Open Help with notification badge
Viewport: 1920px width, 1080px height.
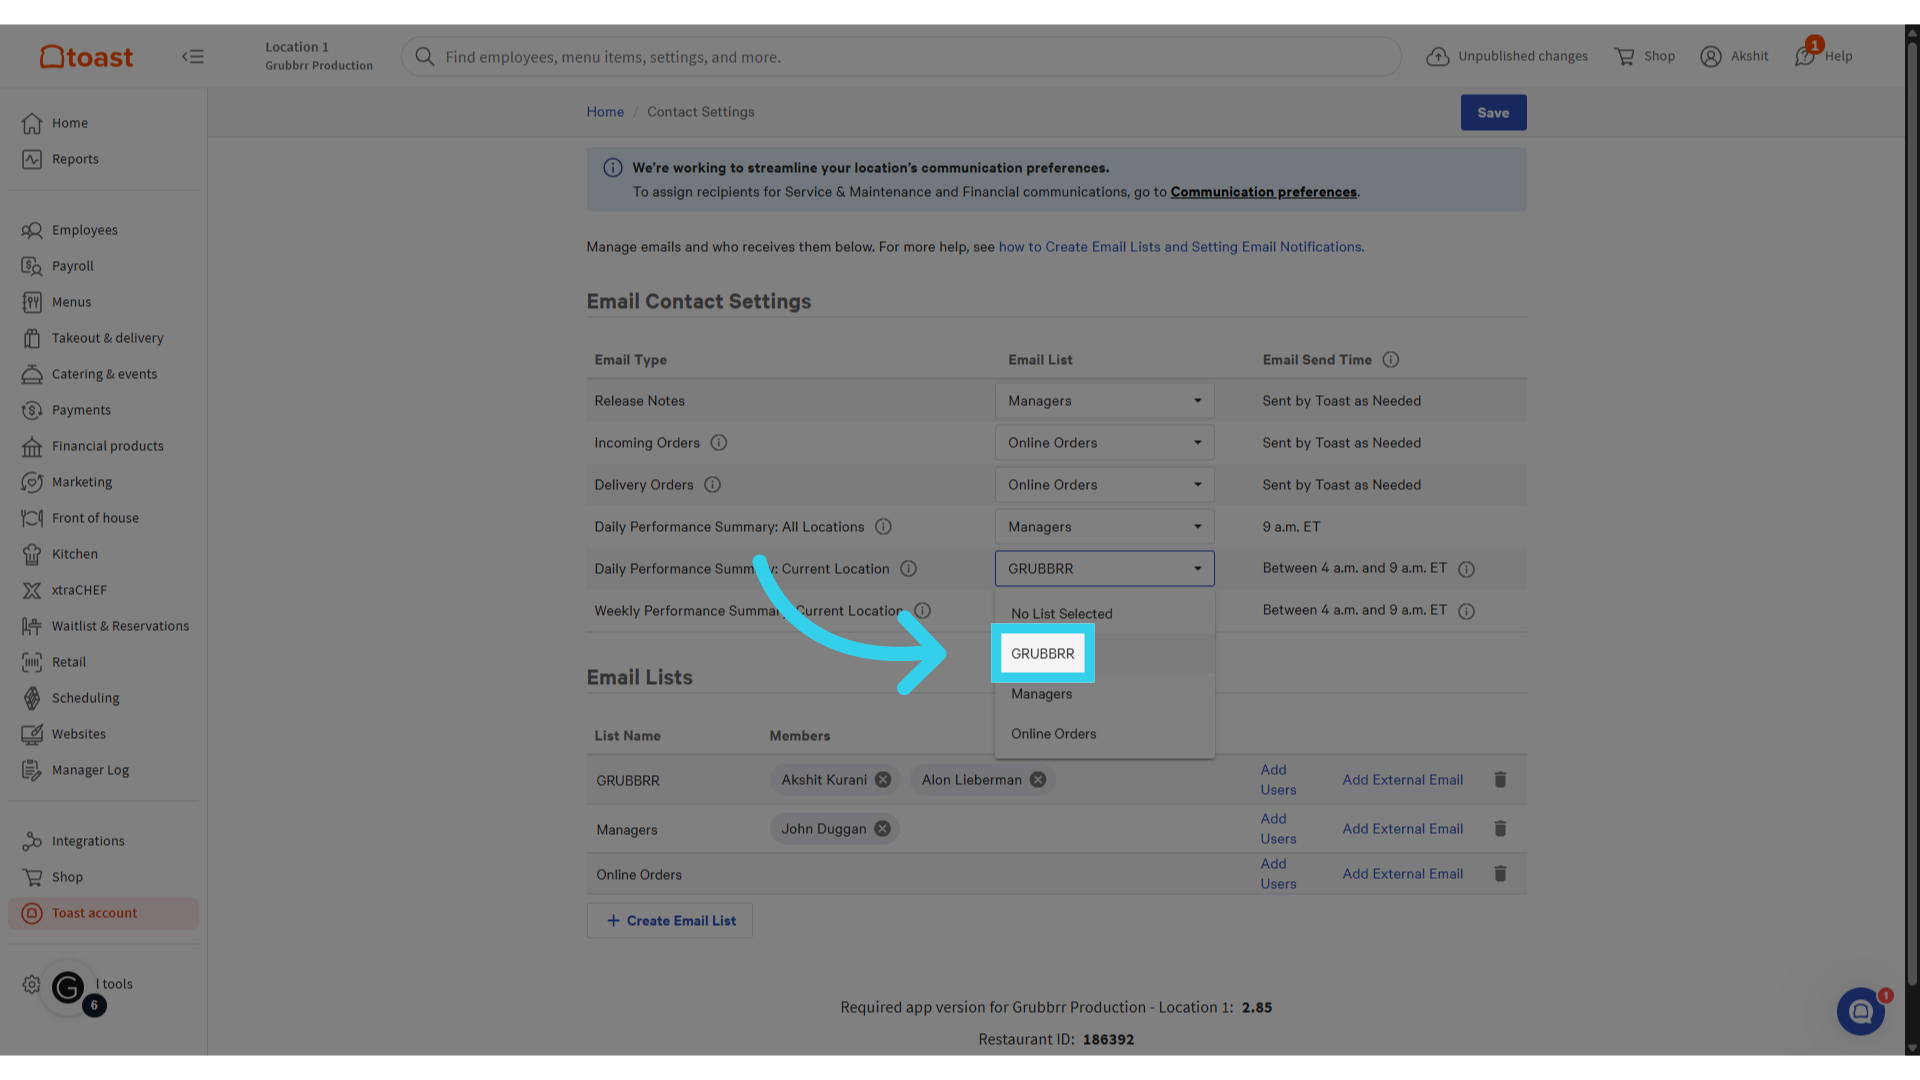pos(1824,55)
